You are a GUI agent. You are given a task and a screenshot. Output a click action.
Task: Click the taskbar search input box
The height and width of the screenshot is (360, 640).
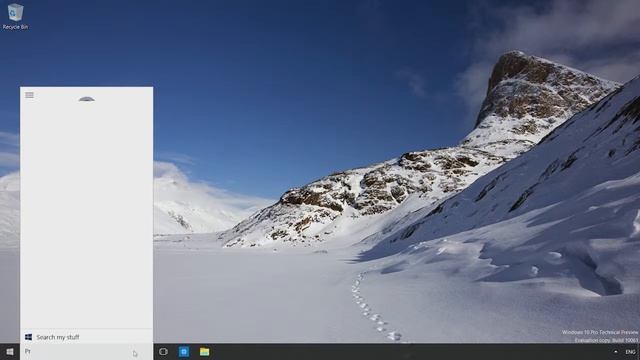87,351
